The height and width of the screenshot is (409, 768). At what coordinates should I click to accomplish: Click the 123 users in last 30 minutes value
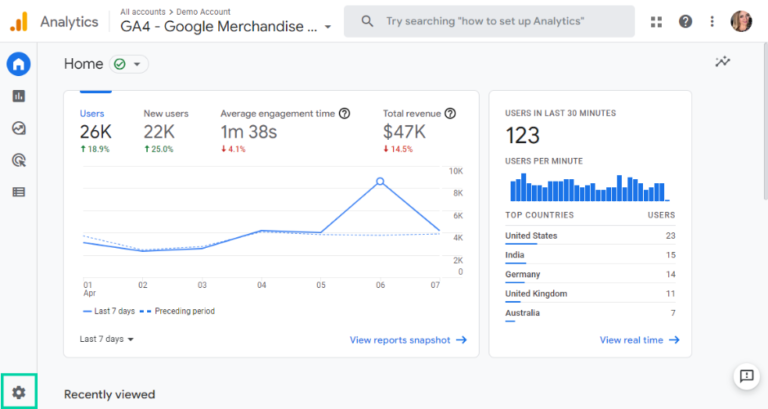pos(523,136)
